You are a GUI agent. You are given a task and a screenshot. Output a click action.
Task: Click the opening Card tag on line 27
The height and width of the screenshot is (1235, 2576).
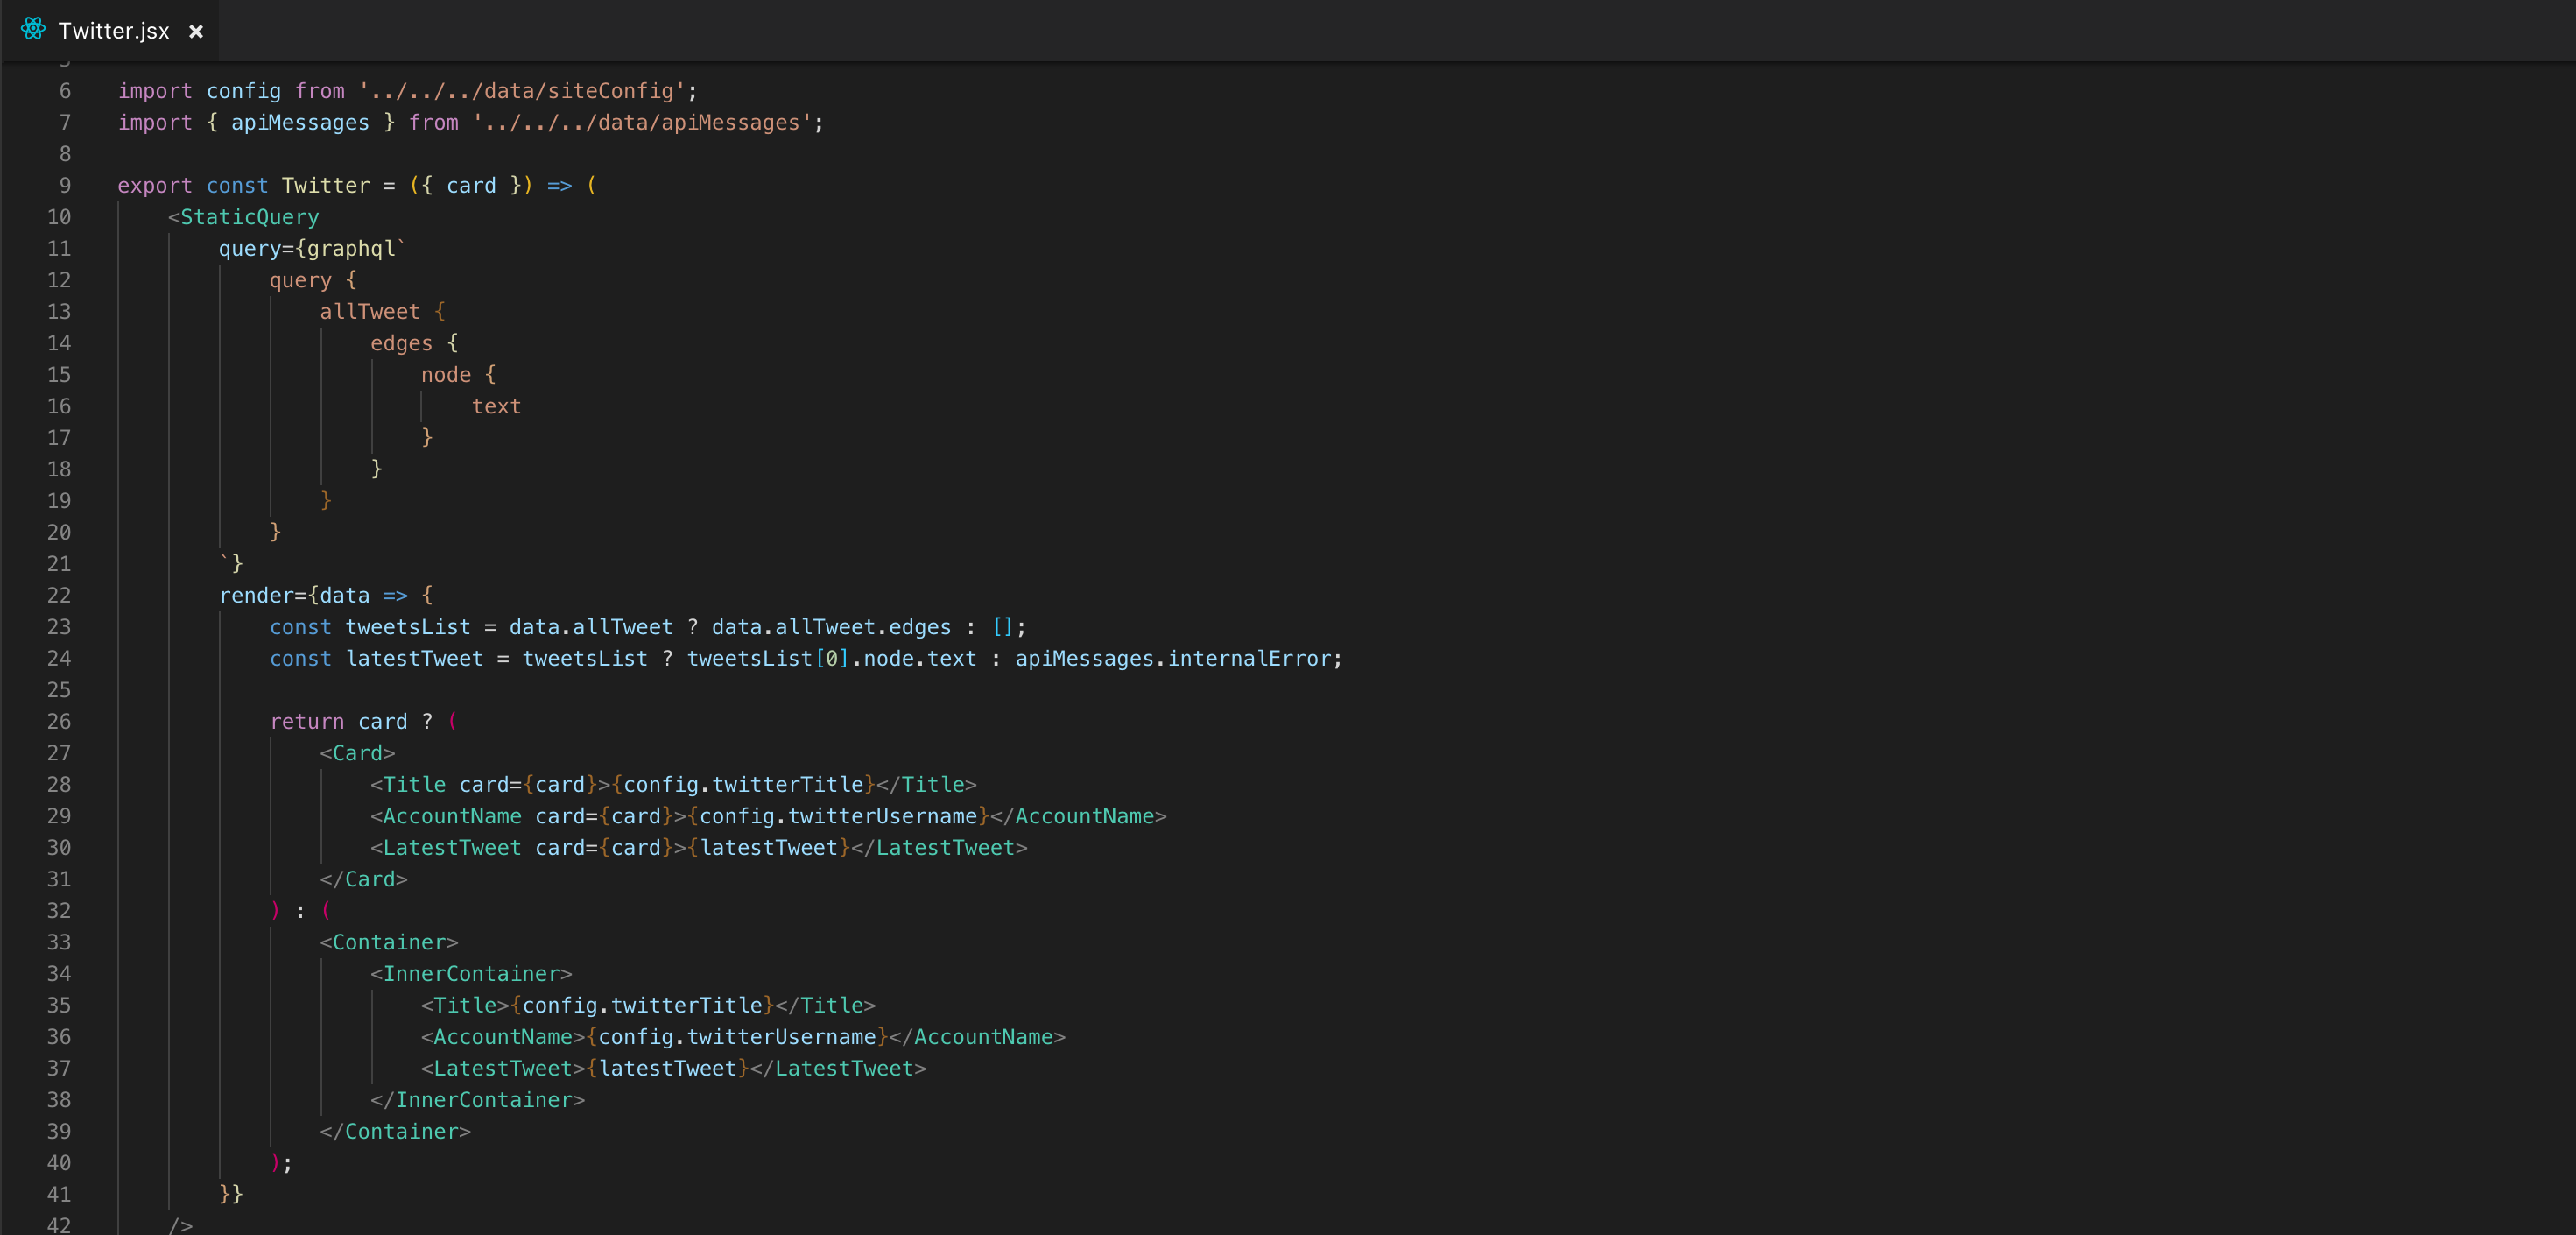pyautogui.click(x=358, y=754)
